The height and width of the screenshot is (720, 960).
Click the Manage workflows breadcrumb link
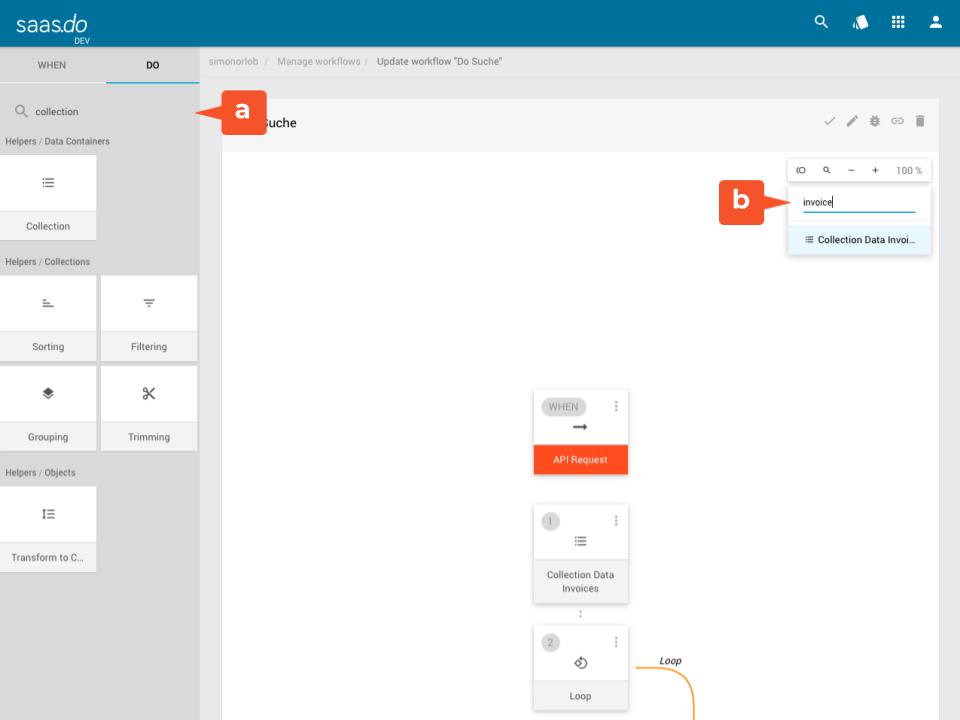(x=318, y=62)
